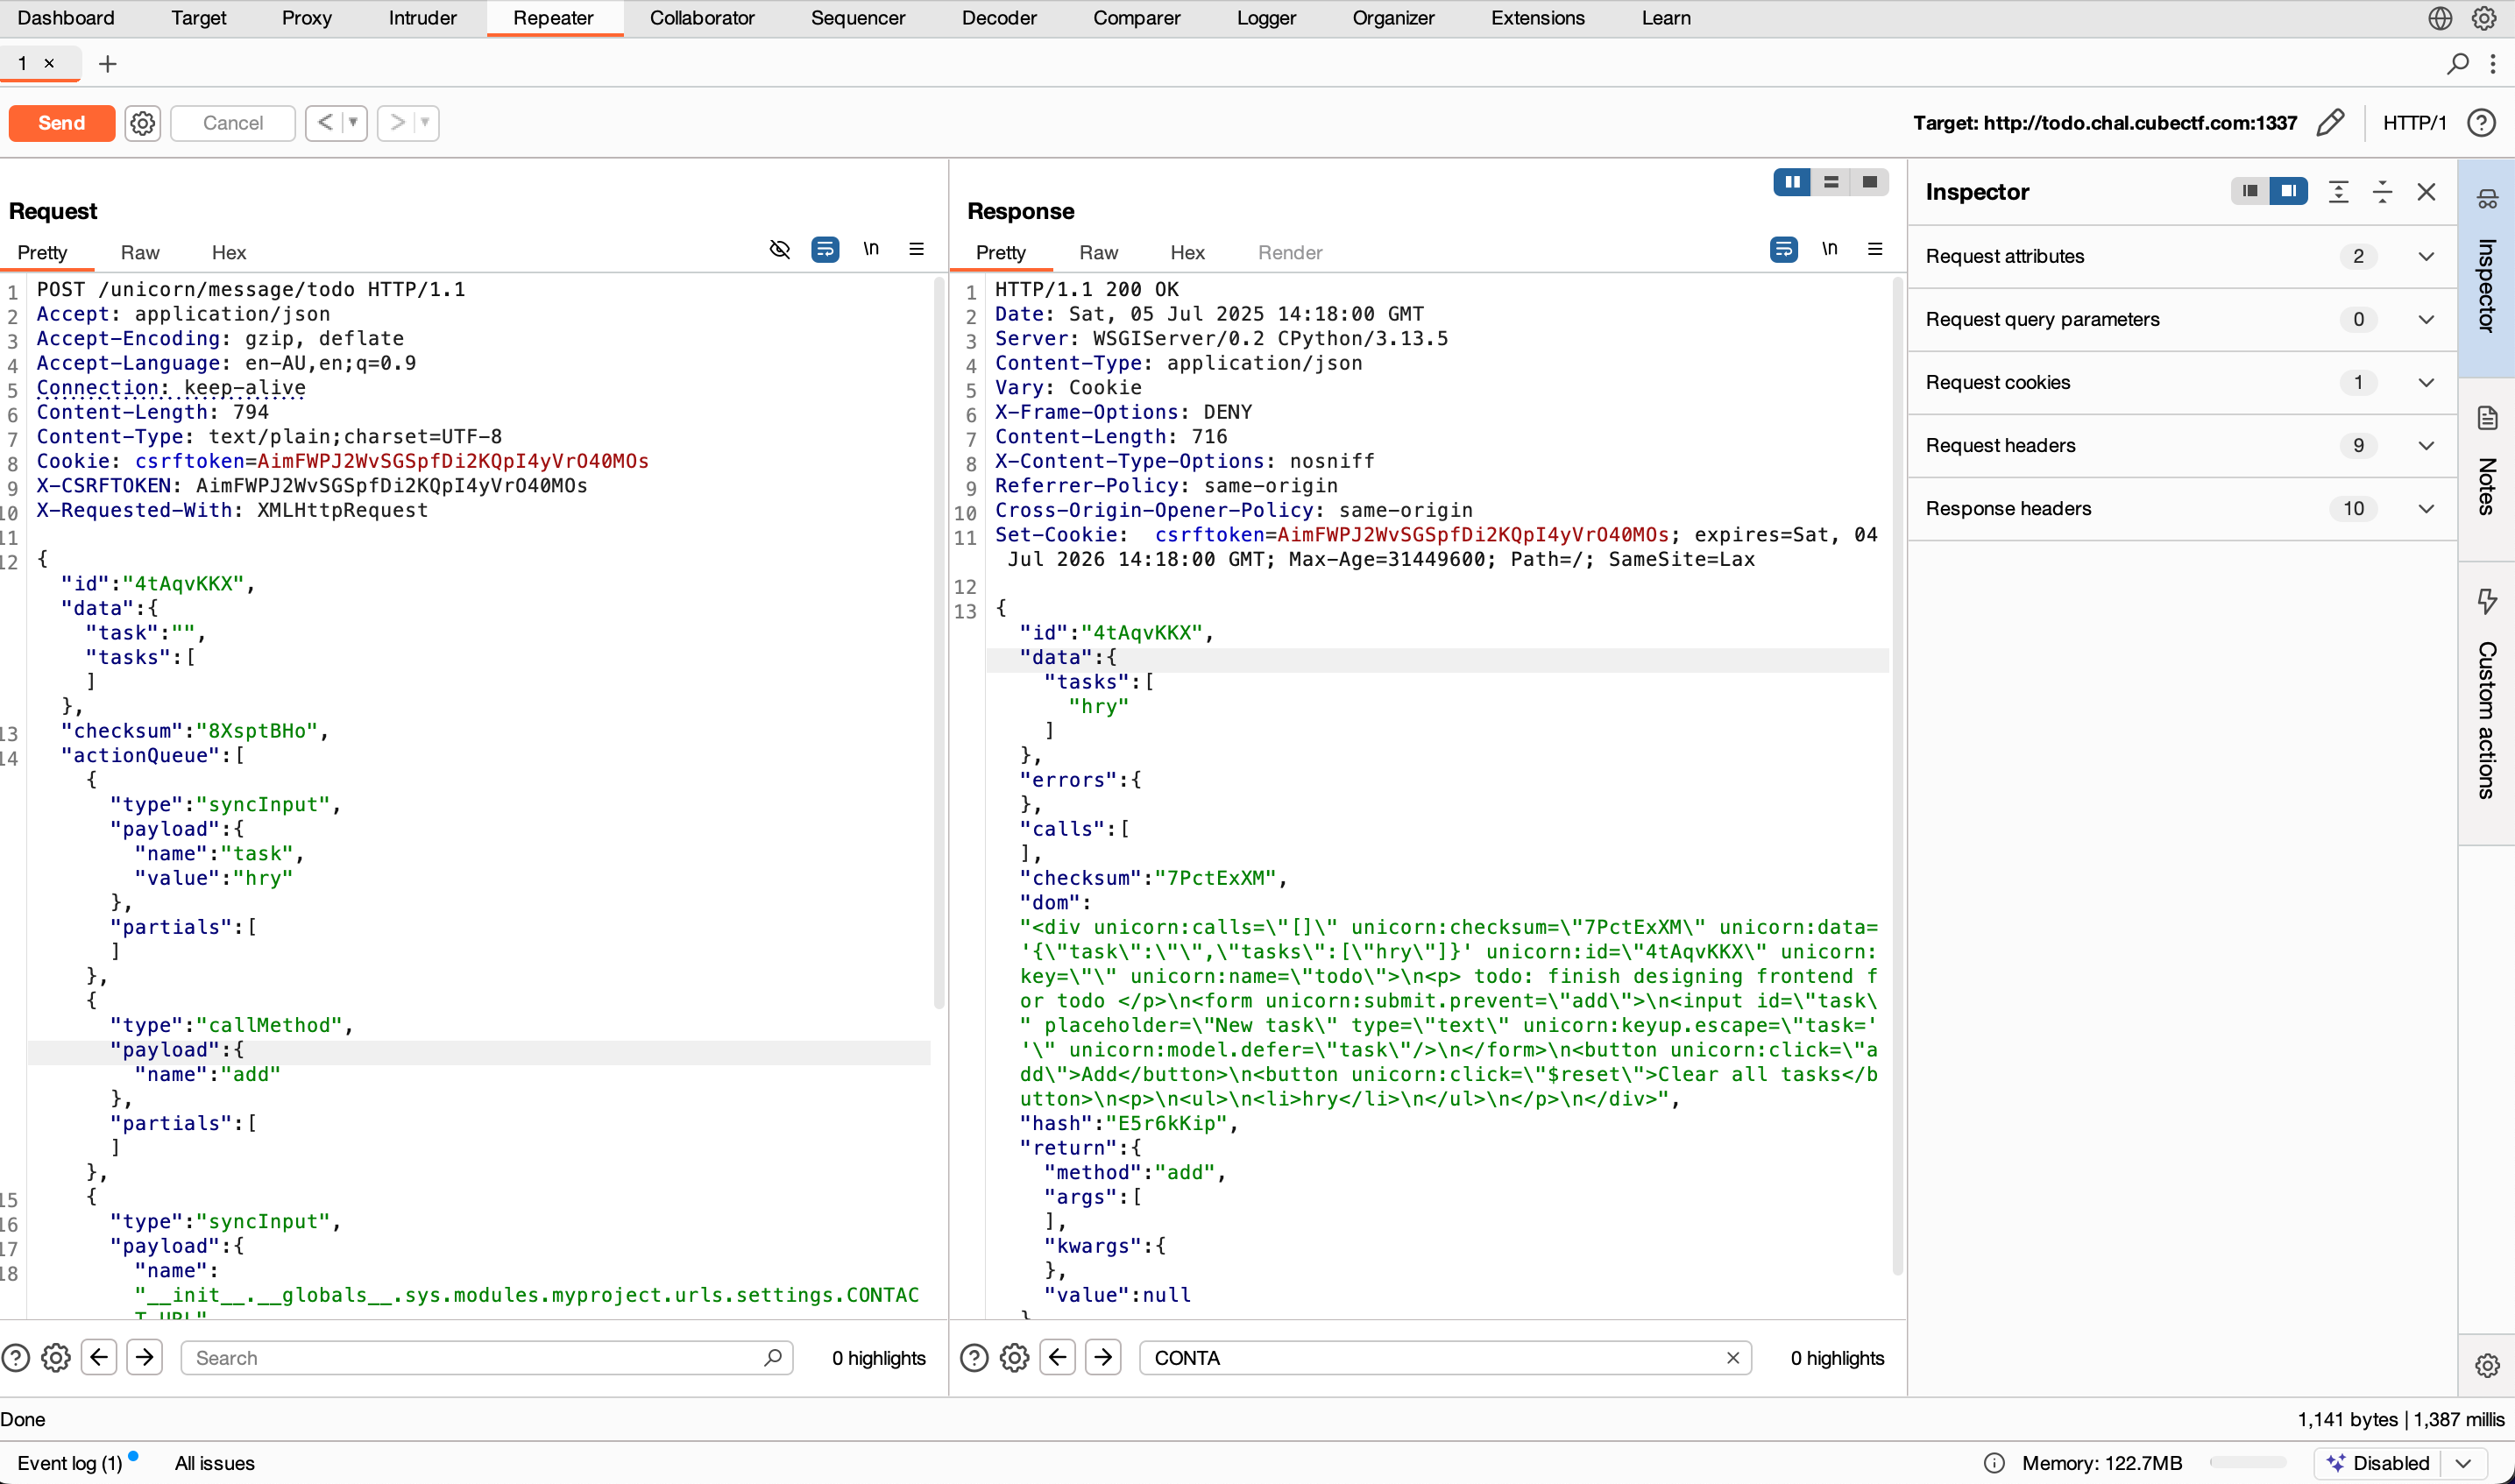Toggle hiding non-printable characters in Request
This screenshot has width=2515, height=1484.
[x=780, y=249]
